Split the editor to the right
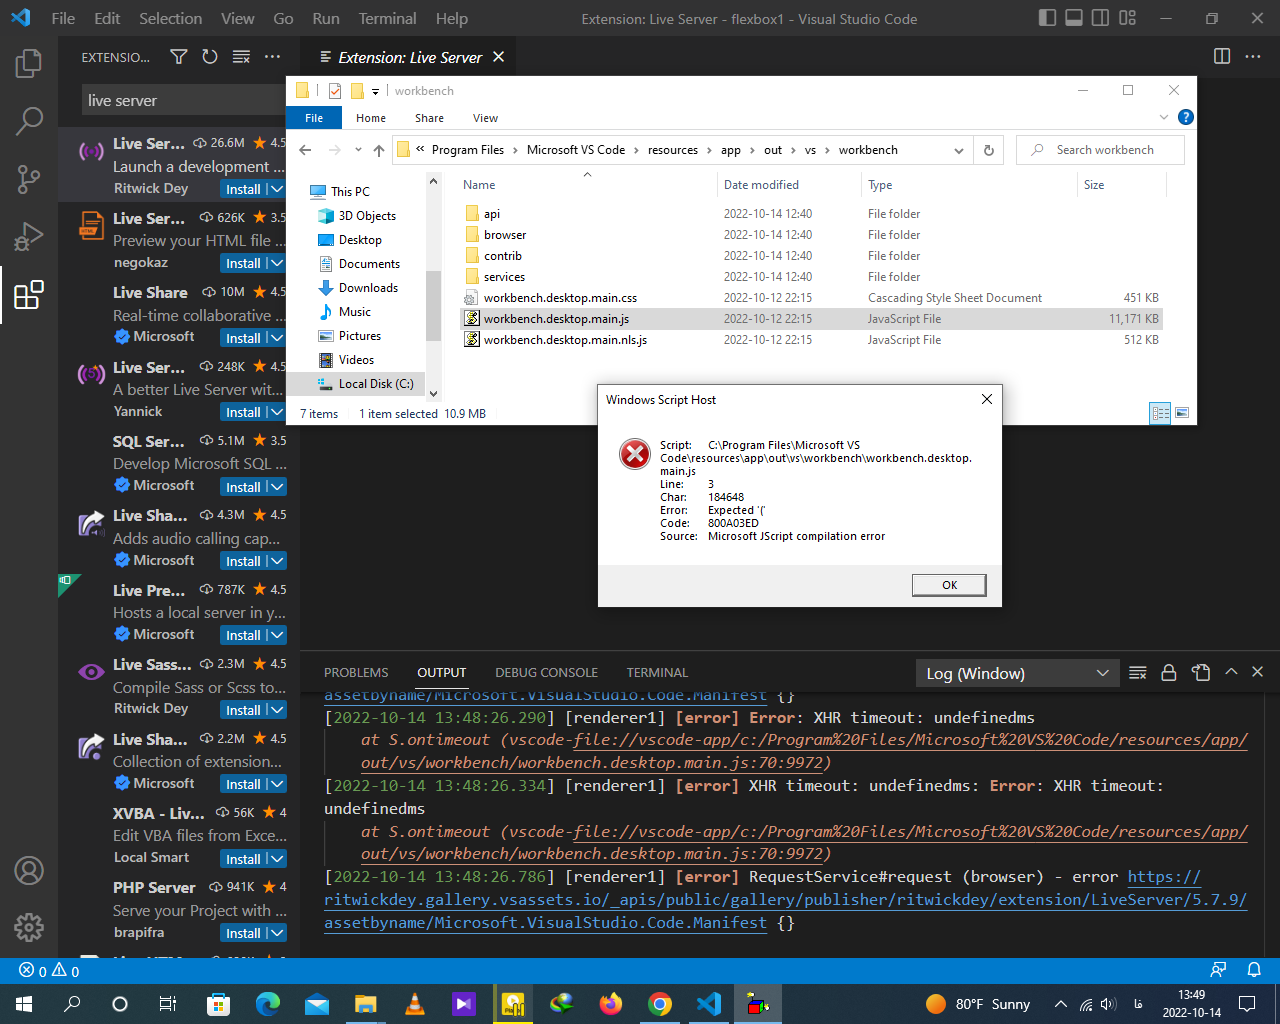1280x1024 pixels. (1222, 56)
